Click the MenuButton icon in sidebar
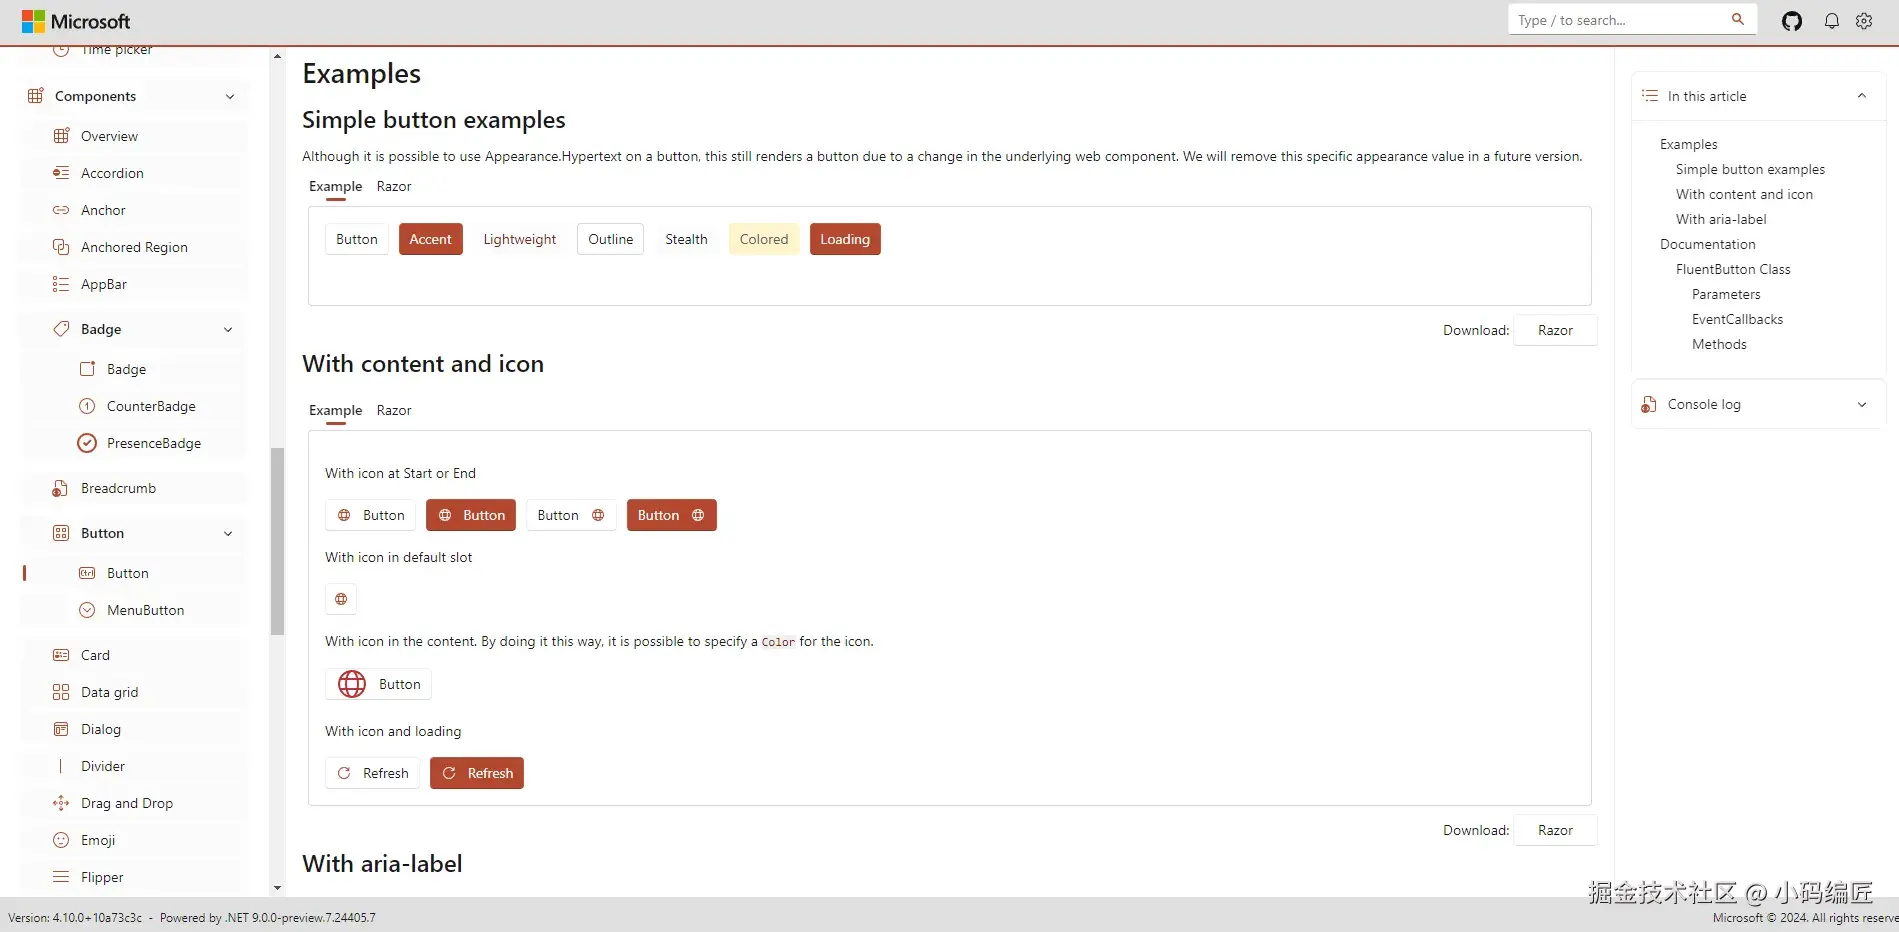The height and width of the screenshot is (932, 1899). (x=87, y=610)
